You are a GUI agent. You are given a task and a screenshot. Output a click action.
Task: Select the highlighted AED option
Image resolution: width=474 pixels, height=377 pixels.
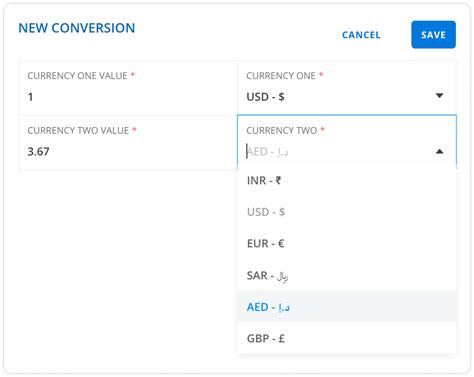coord(347,307)
